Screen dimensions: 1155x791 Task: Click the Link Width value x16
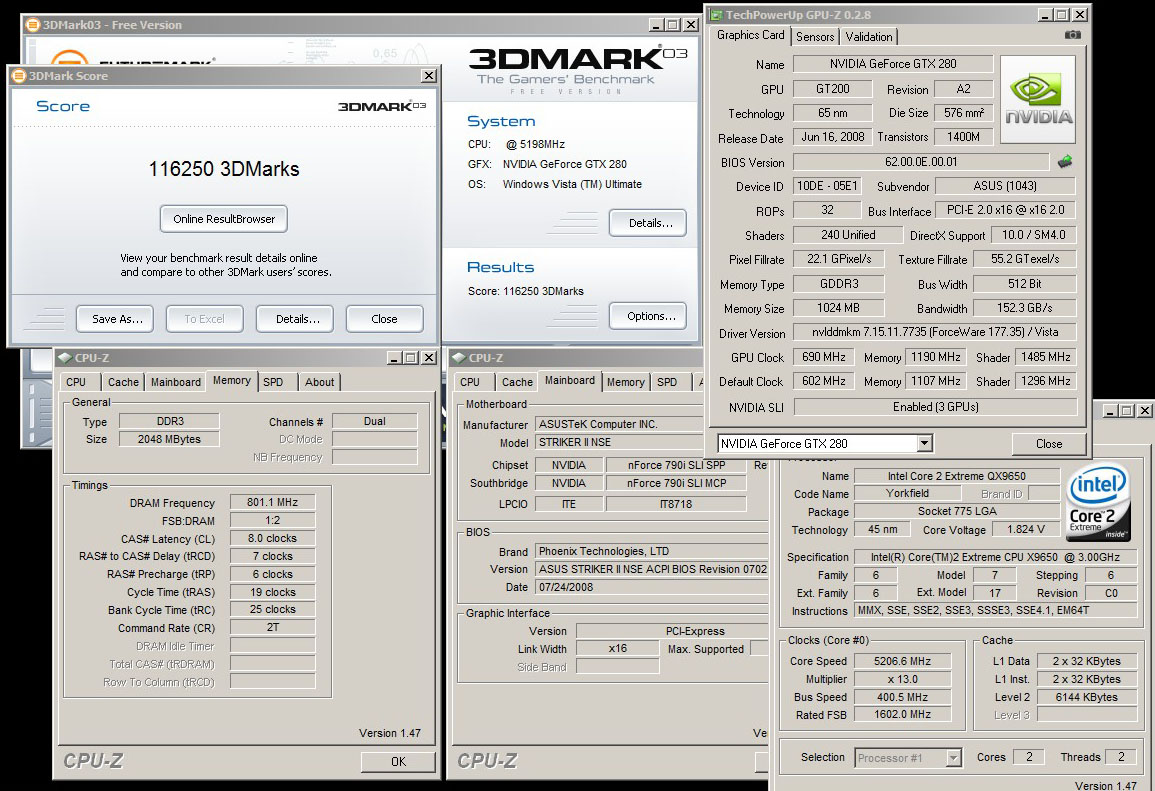pos(617,648)
